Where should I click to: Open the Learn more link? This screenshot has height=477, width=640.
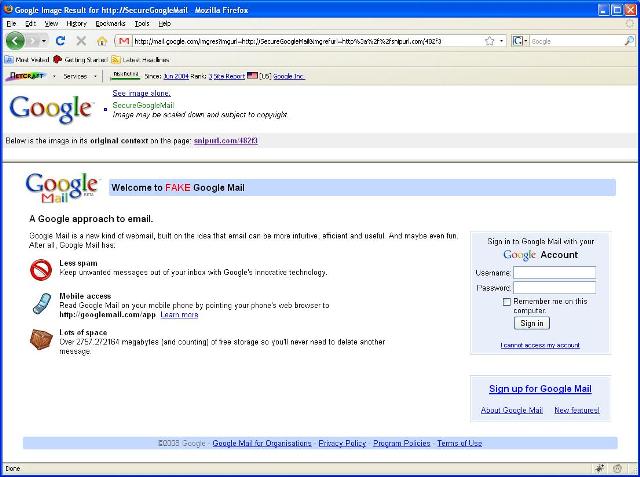(x=179, y=315)
